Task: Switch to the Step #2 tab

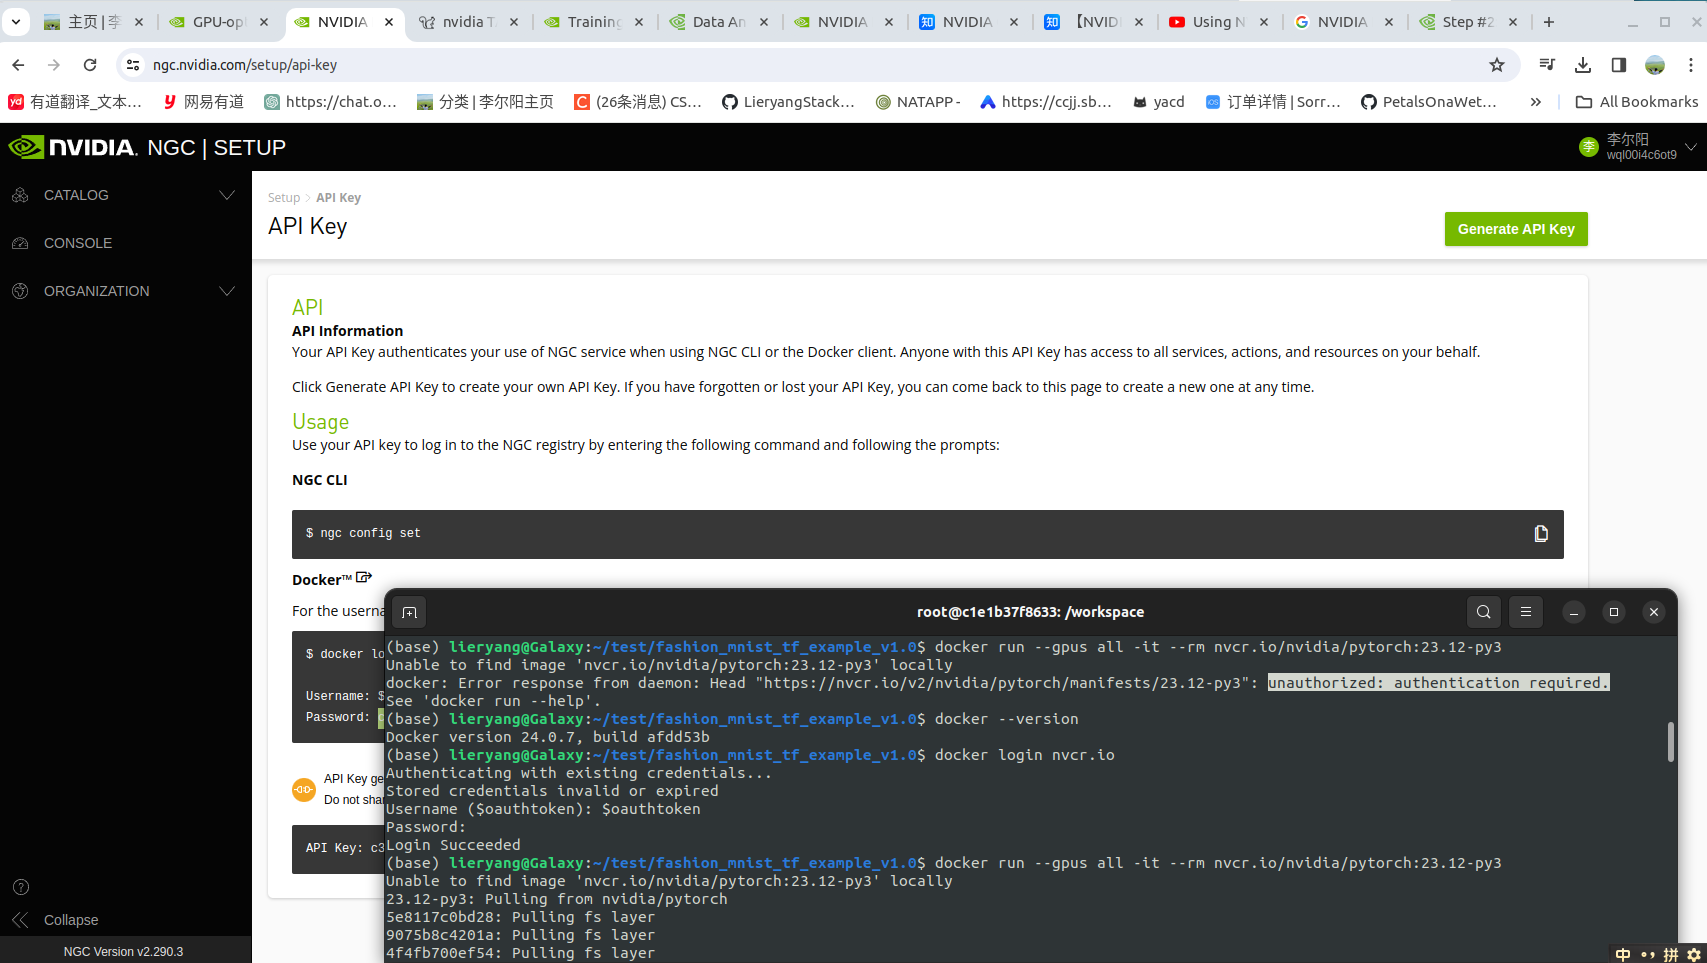Action: click(x=1468, y=22)
